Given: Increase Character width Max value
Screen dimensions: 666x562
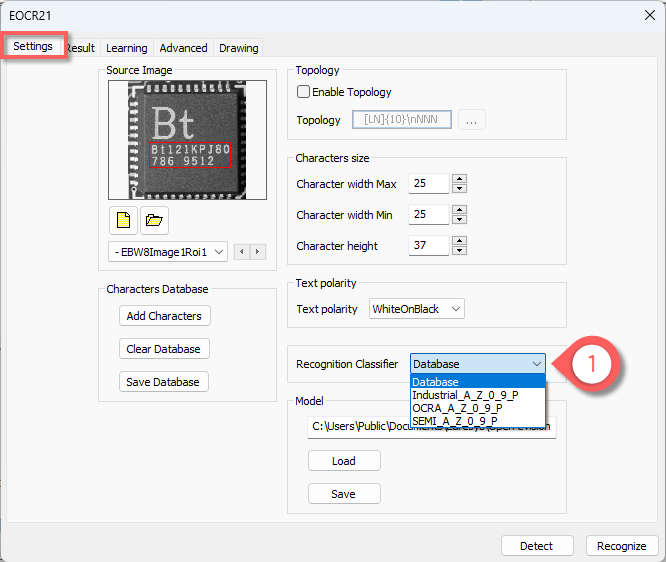Looking at the screenshot, I should click(459, 179).
